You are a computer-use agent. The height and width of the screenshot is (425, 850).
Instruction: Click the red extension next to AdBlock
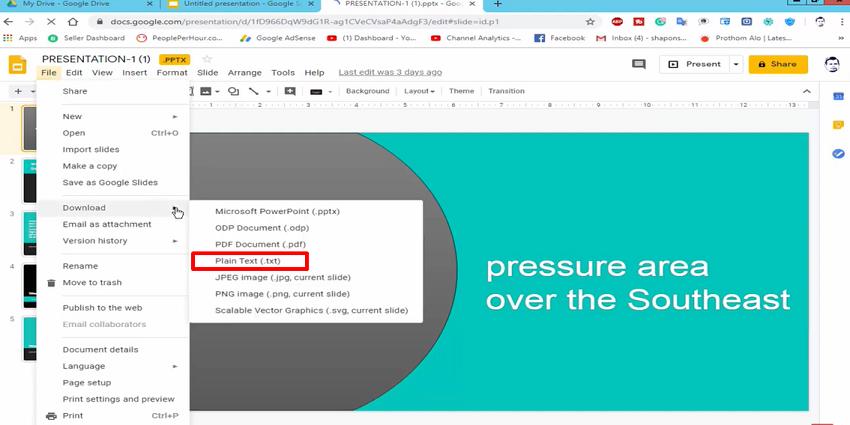click(x=639, y=22)
